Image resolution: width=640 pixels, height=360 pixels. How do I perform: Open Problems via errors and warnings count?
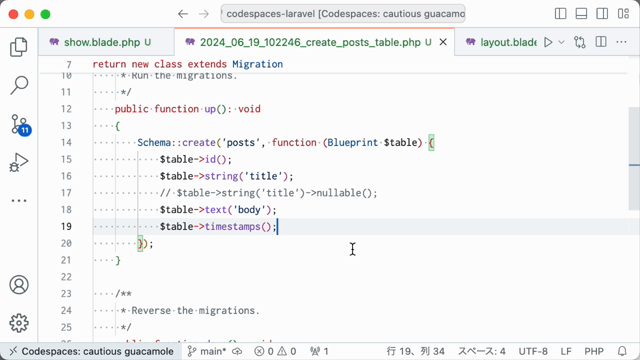tap(275, 351)
